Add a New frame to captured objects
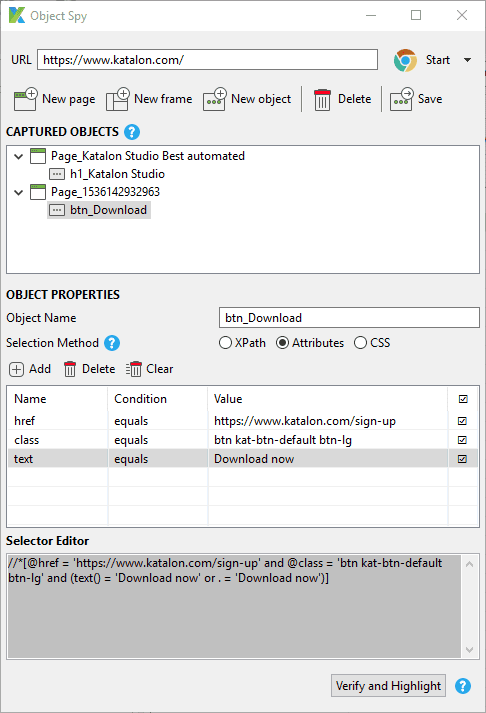Viewport: 486px width, 713px height. tap(118, 99)
